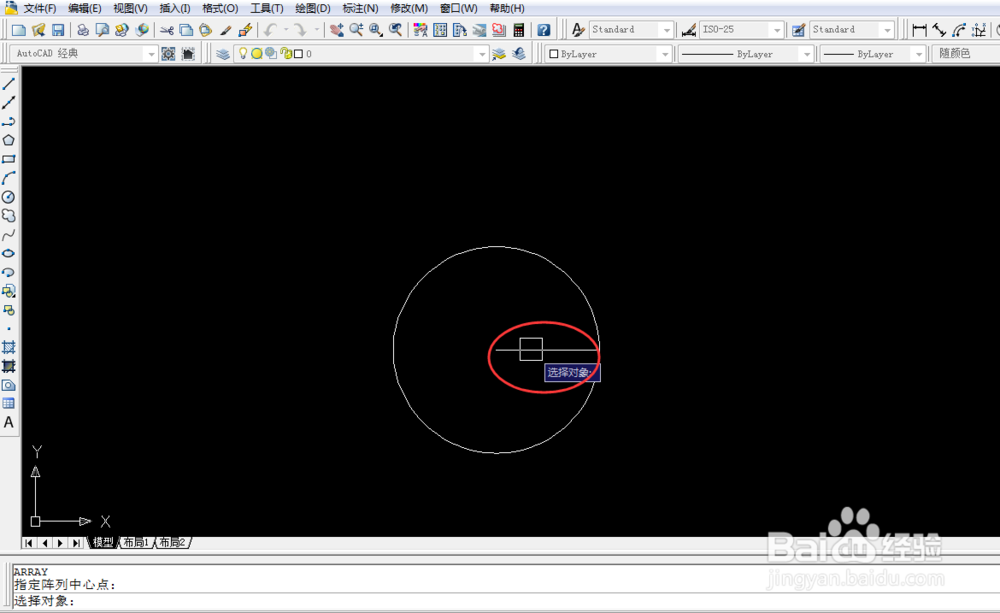Switch to the 布局2 tab
1000x613 pixels.
point(172,542)
